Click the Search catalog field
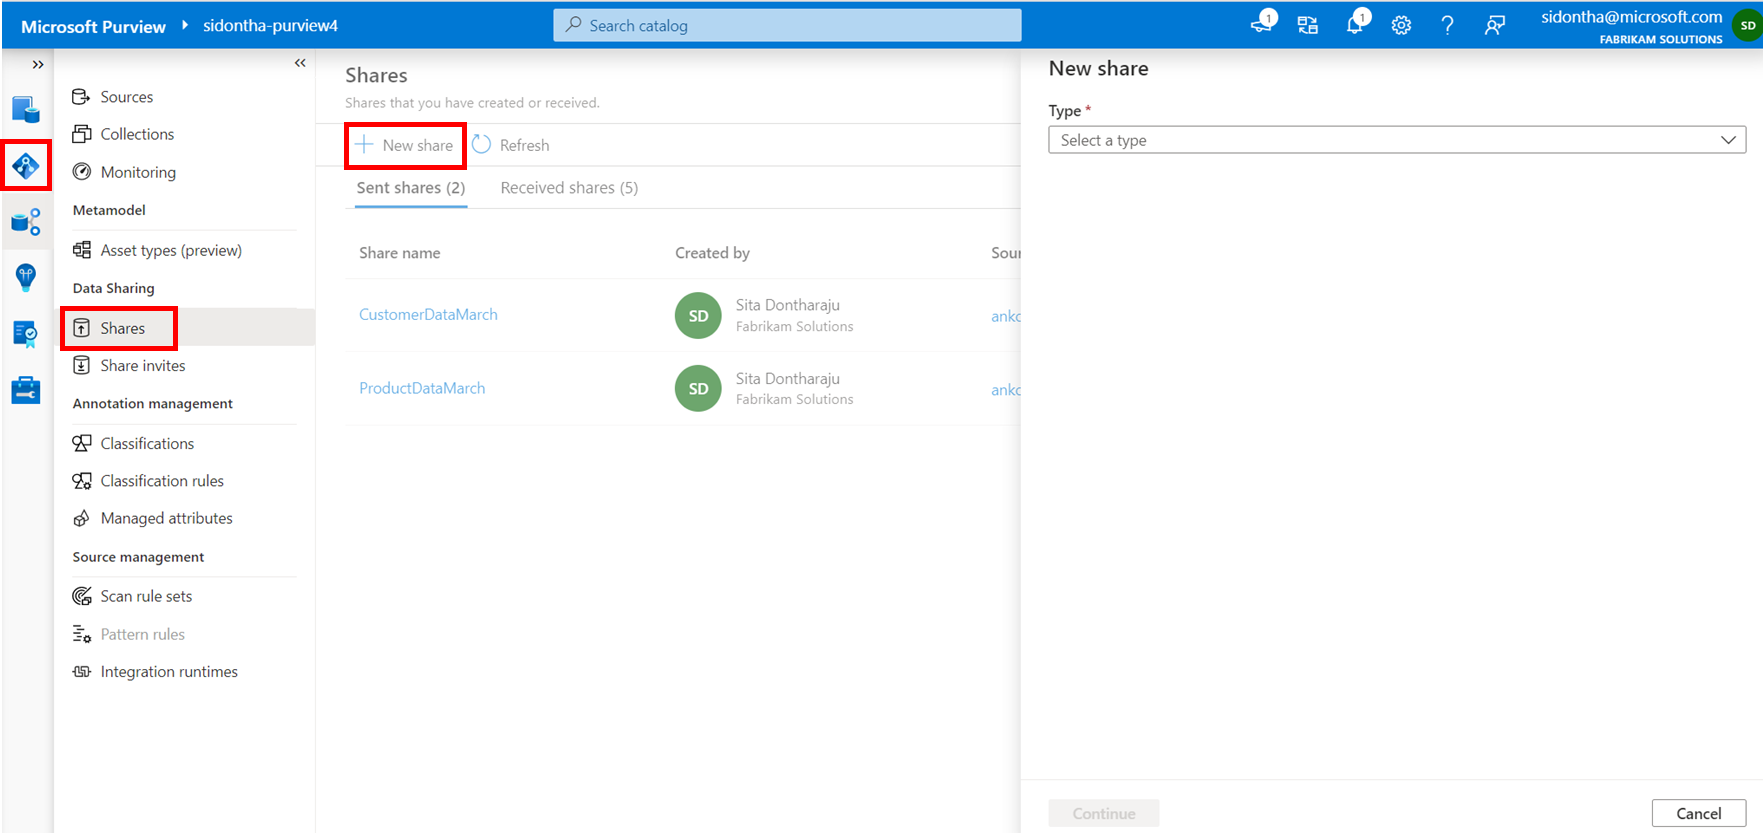Viewport: 1763px width, 833px height. tap(787, 26)
